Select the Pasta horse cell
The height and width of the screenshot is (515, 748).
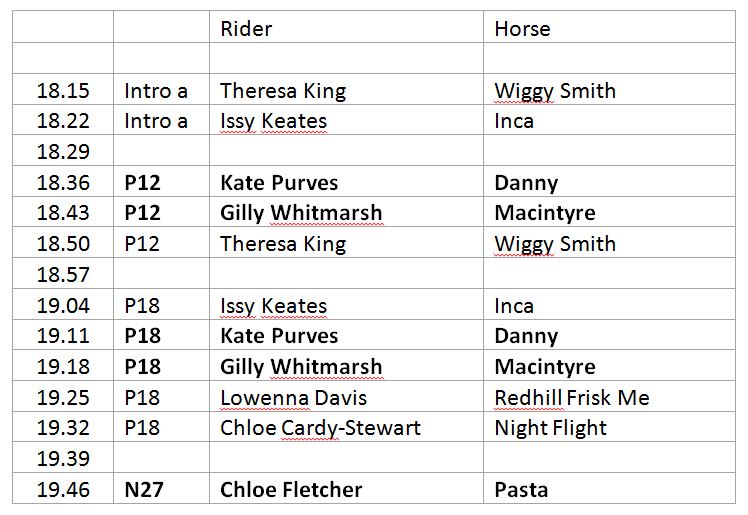click(x=521, y=490)
